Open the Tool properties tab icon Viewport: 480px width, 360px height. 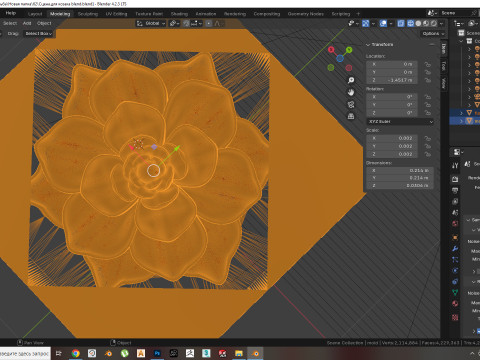pyautogui.click(x=455, y=165)
